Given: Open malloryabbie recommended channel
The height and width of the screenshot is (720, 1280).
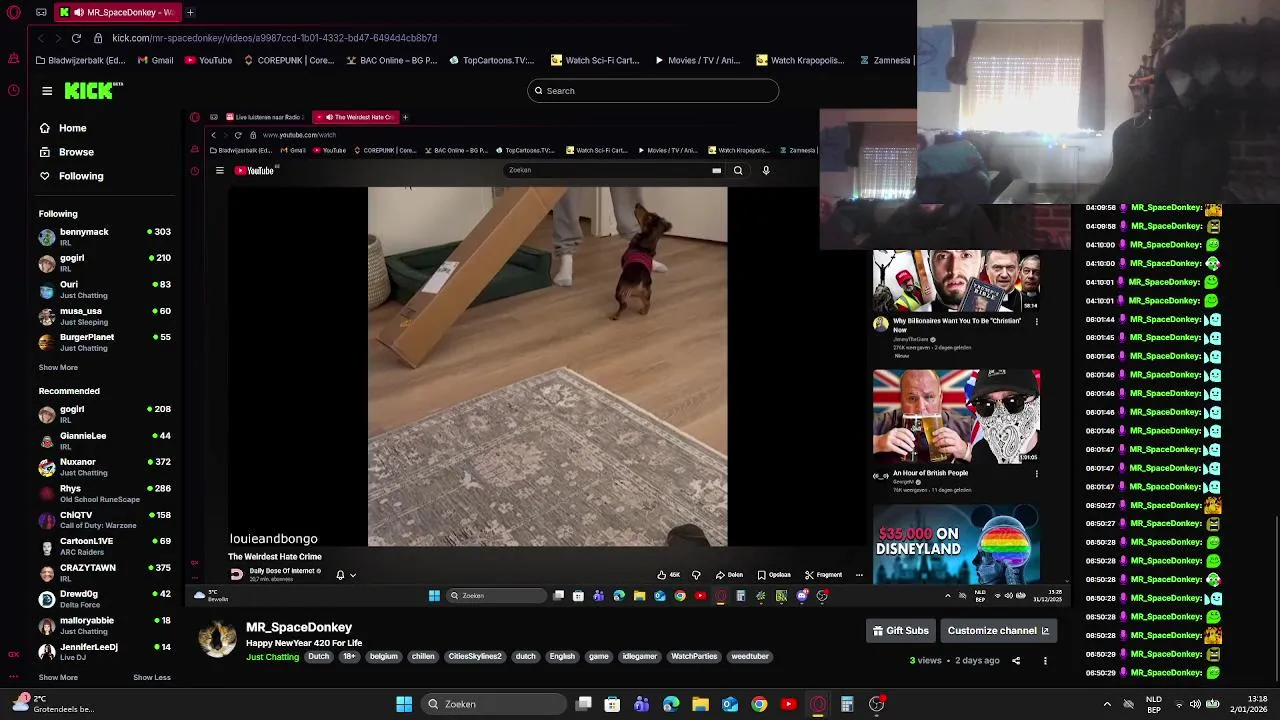Looking at the screenshot, I should tap(105, 625).
